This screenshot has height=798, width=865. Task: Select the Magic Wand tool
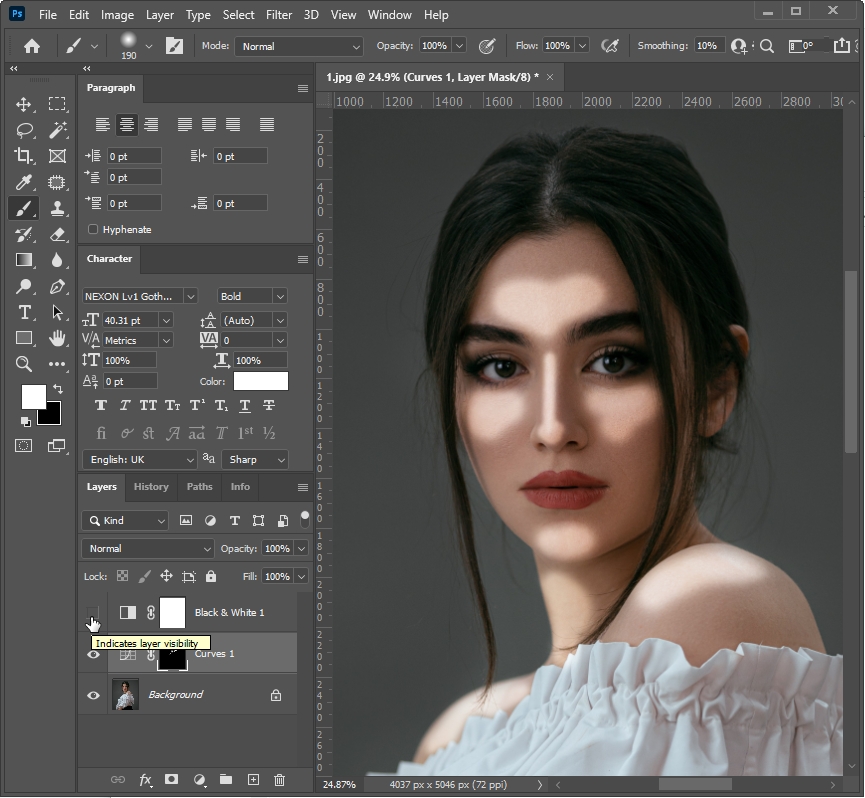(x=57, y=130)
